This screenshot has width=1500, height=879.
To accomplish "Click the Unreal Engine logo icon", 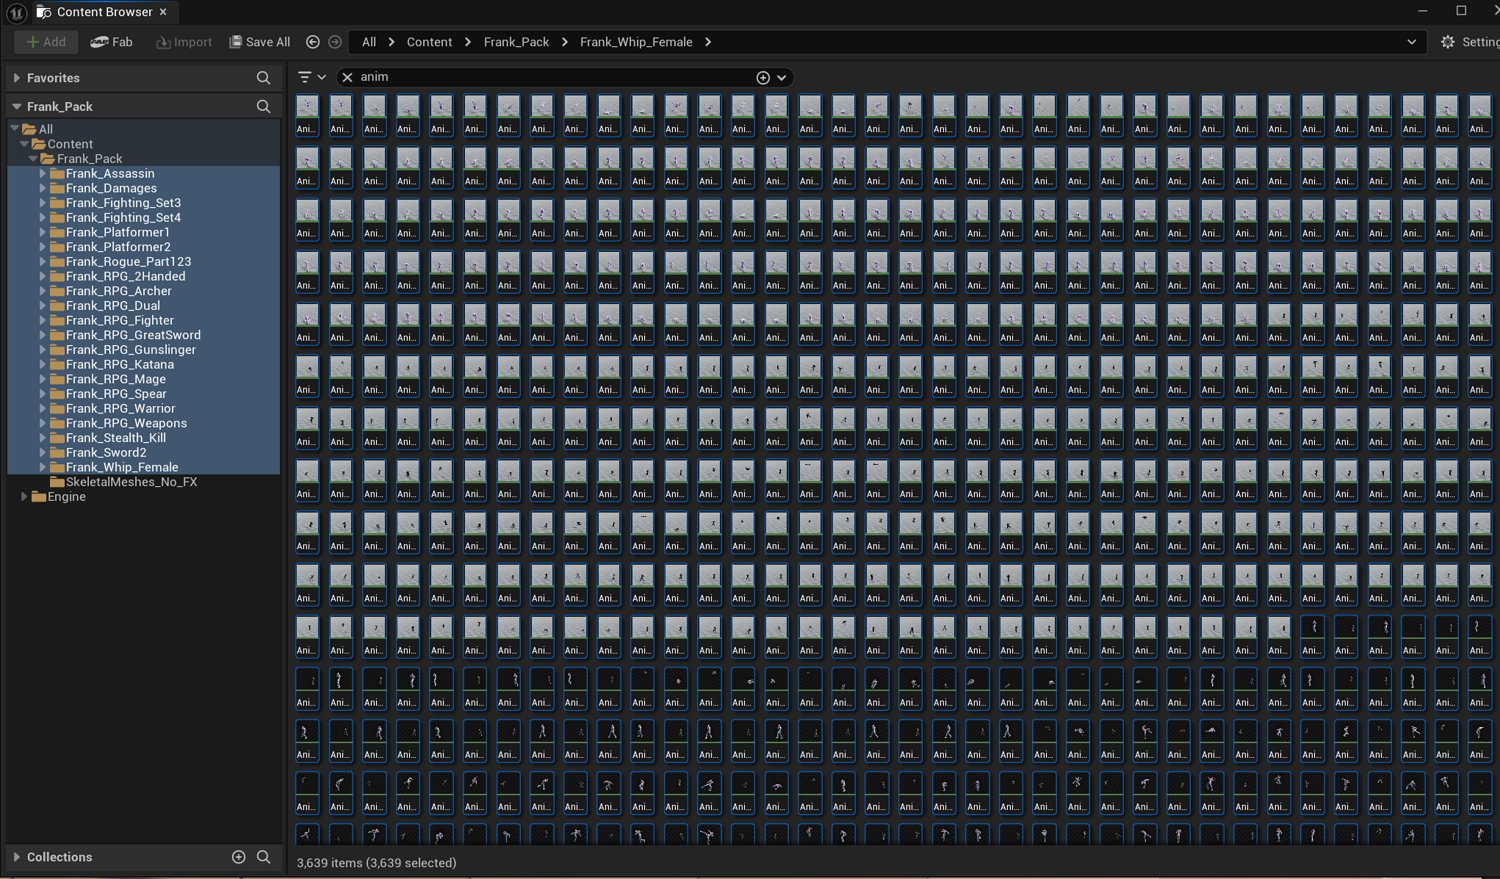I will 16,13.
